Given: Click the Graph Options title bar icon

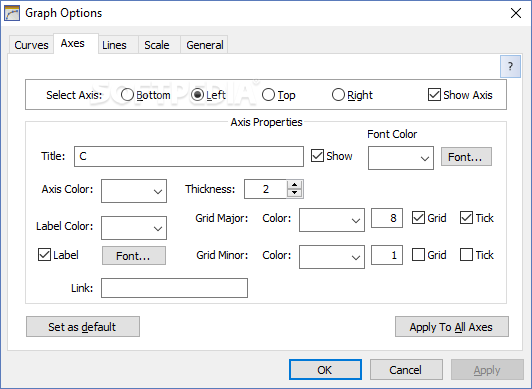Looking at the screenshot, I should [x=12, y=14].
